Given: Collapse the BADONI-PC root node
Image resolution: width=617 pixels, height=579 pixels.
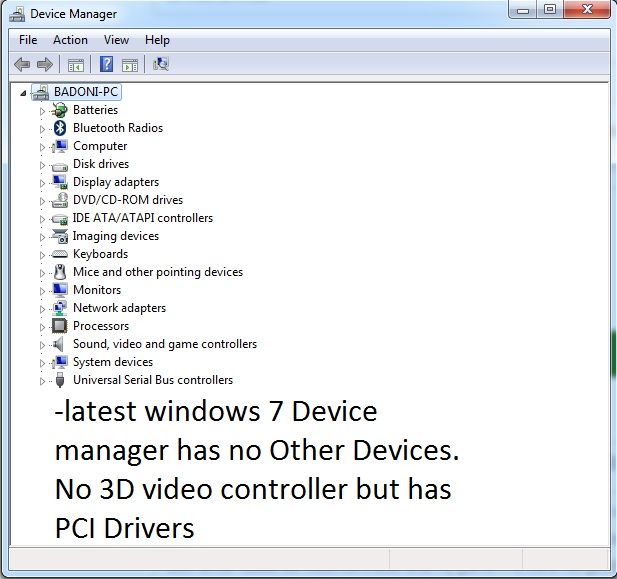Looking at the screenshot, I should click(x=23, y=93).
